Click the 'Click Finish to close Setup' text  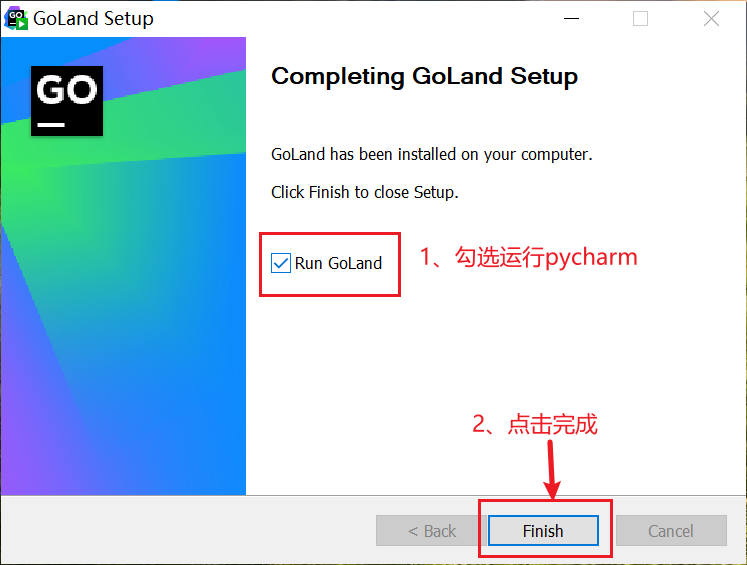click(364, 192)
